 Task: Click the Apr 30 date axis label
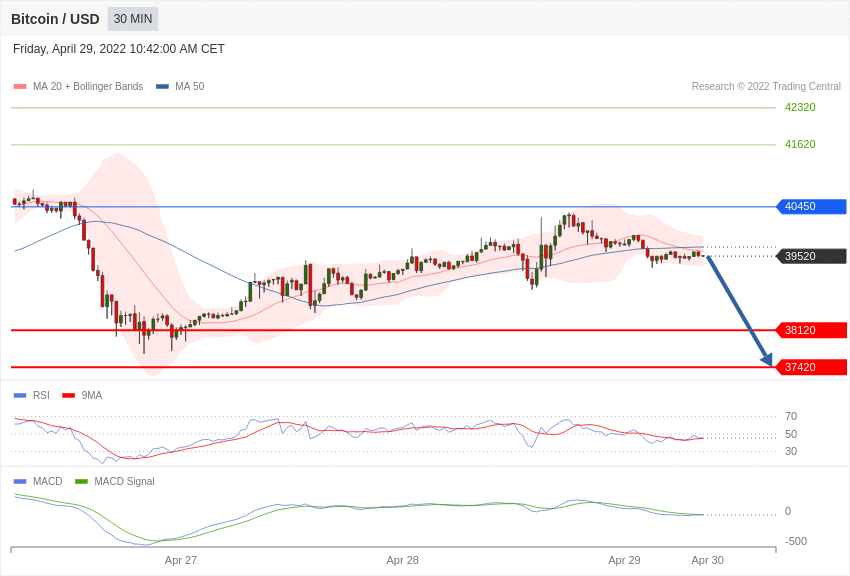tap(707, 560)
